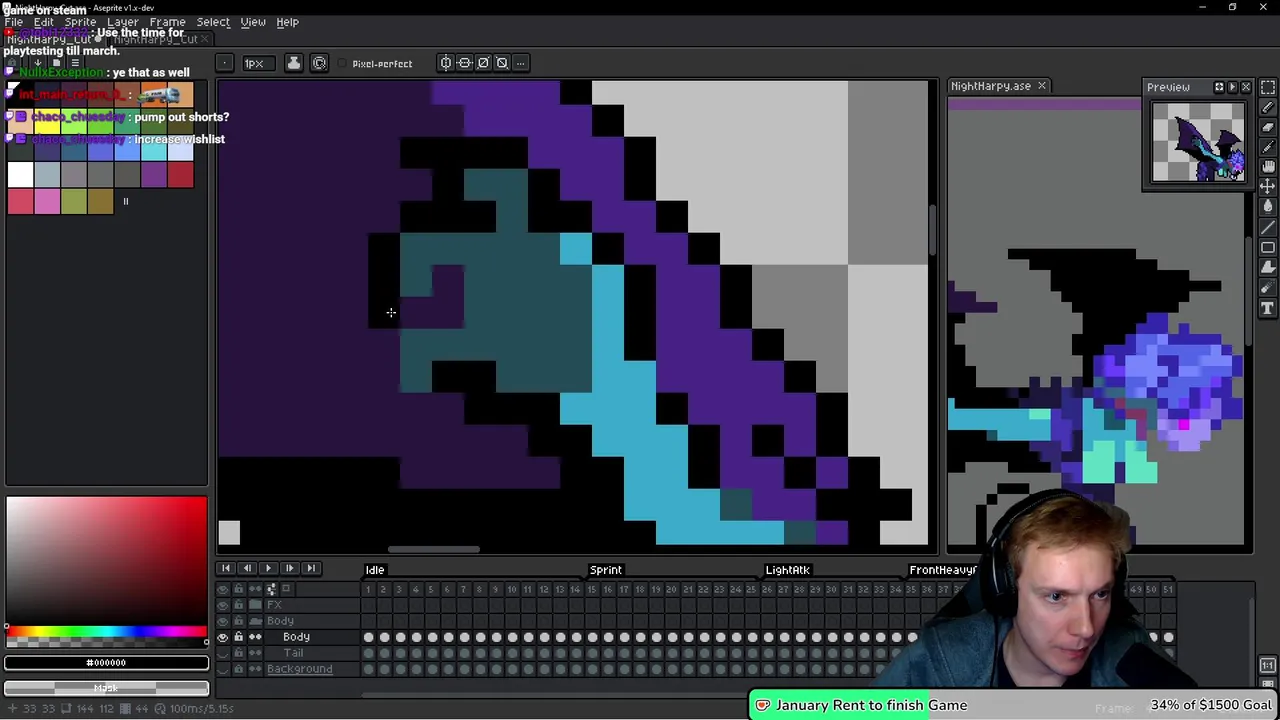Go to previous frame in timeline
Image resolution: width=1280 pixels, height=720 pixels.
(247, 568)
